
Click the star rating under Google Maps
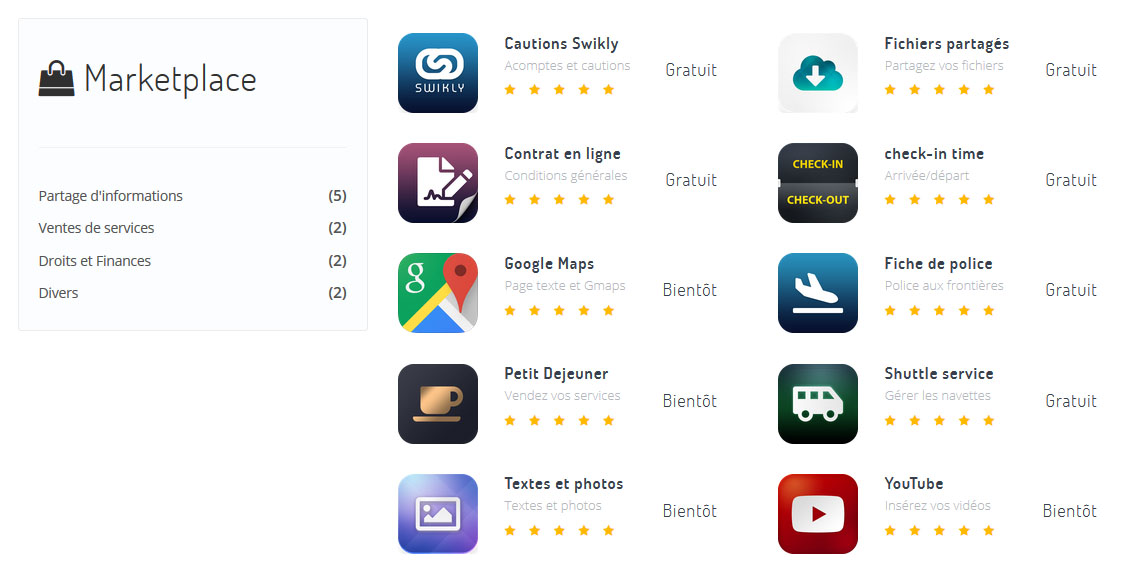pos(559,310)
